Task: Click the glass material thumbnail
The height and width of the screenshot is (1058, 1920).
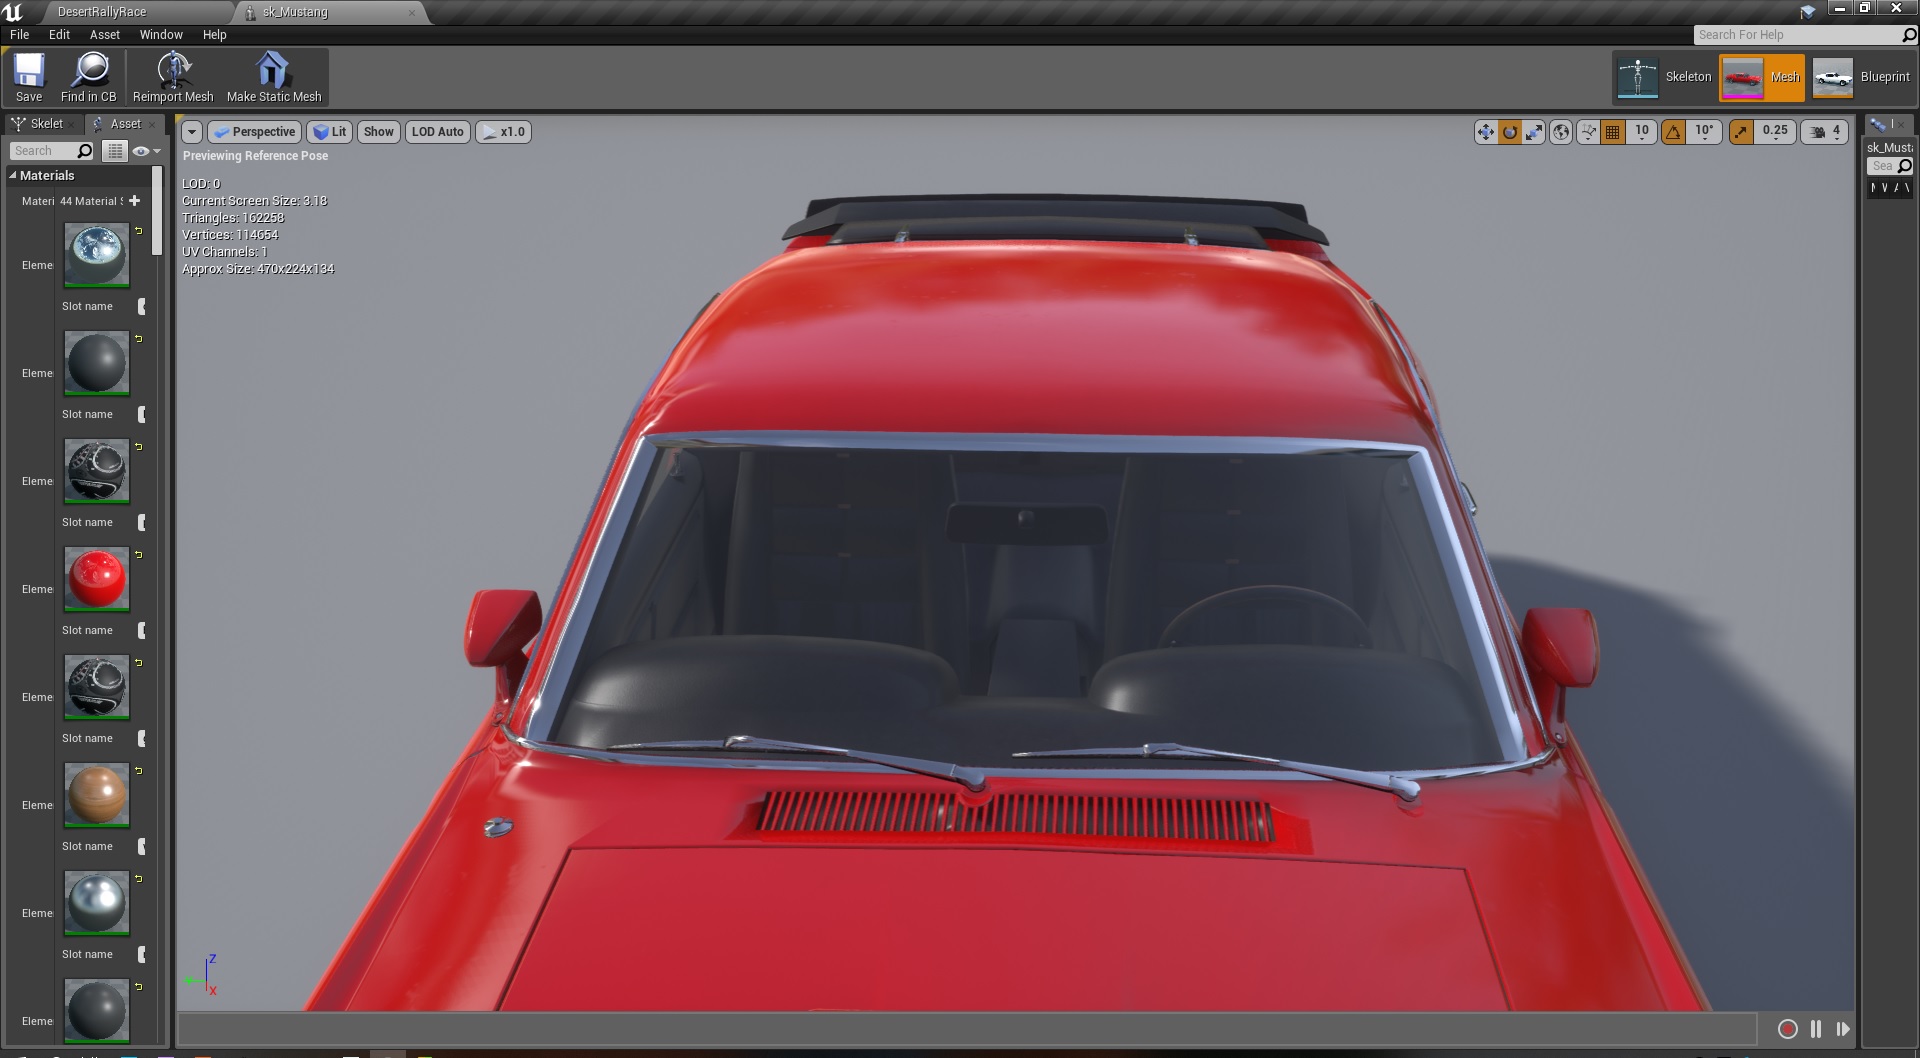Action: click(97, 253)
